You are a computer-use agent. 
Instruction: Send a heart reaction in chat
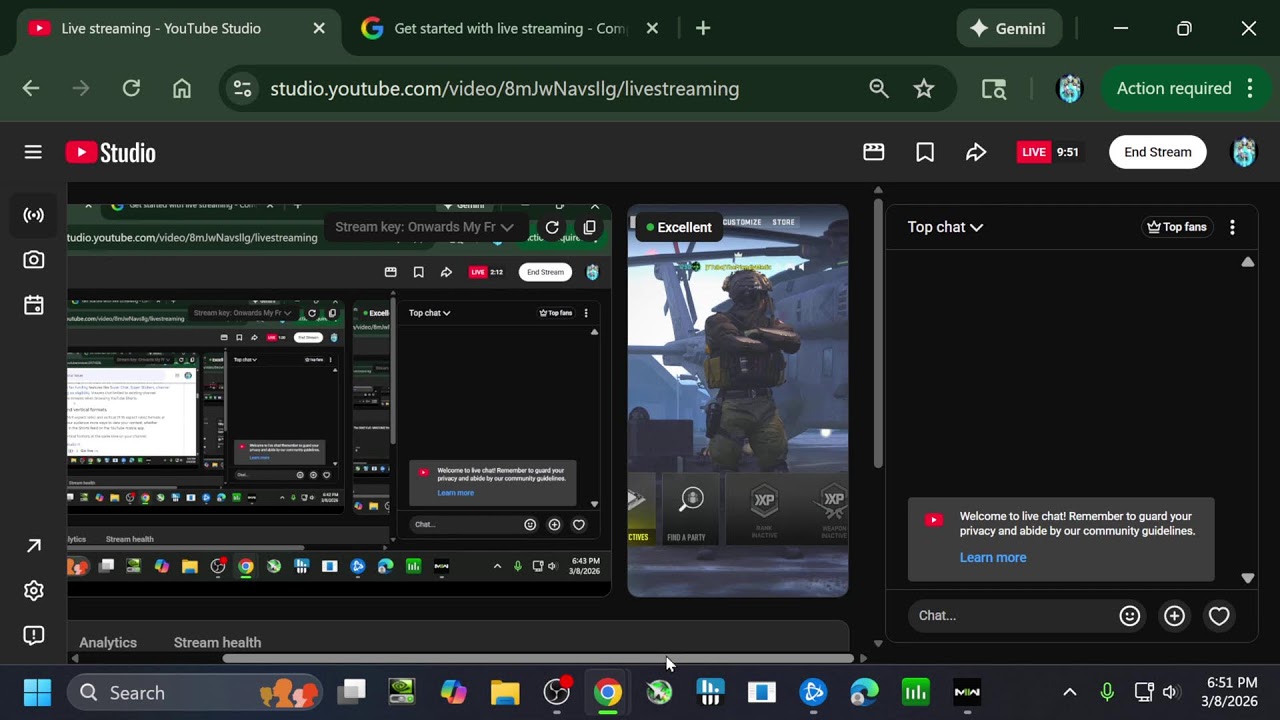1219,616
